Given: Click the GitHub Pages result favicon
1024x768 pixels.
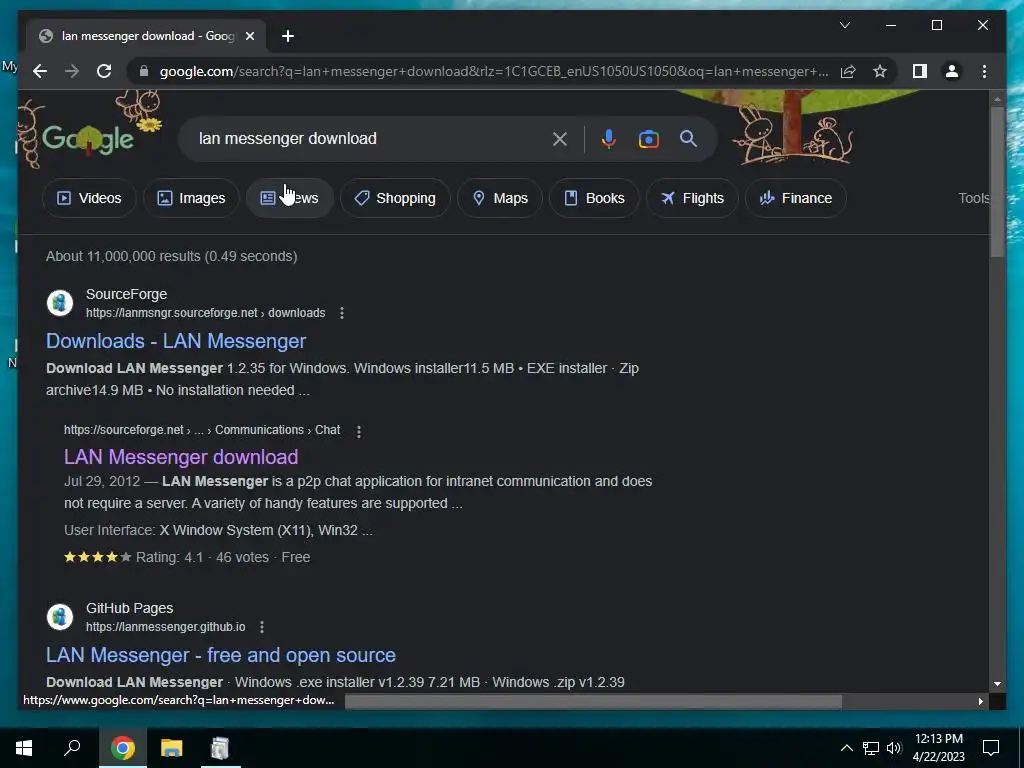Looking at the screenshot, I should [x=60, y=617].
